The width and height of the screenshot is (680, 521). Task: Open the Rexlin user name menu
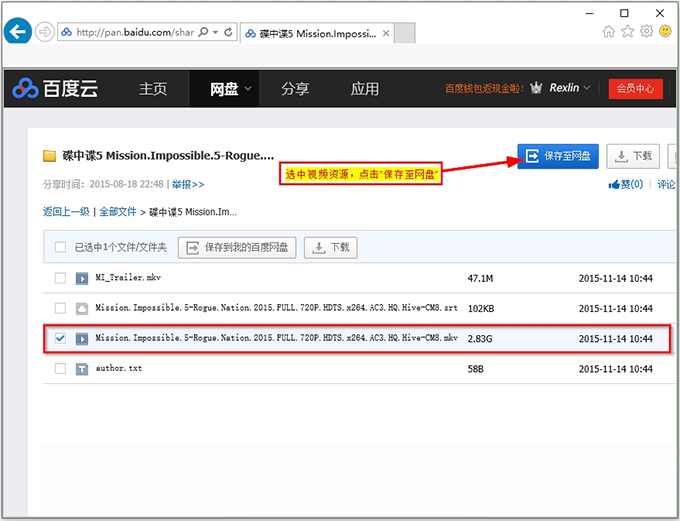click(x=564, y=88)
